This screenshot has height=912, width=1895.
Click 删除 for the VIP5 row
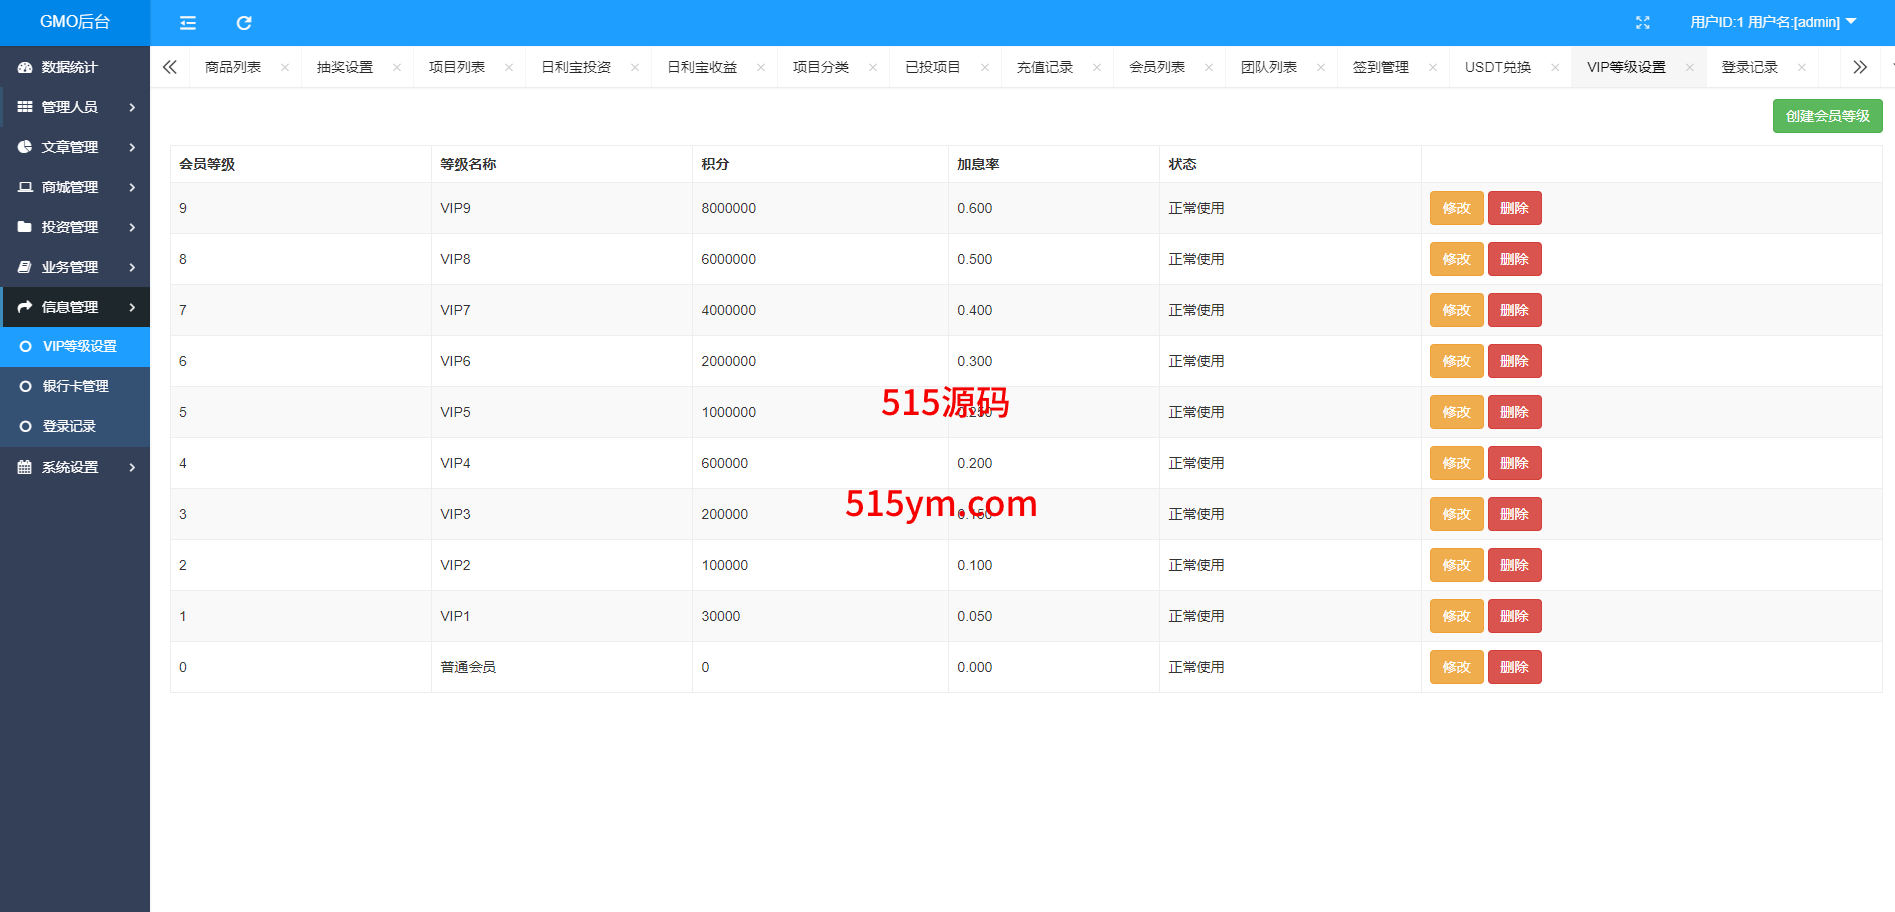pyautogui.click(x=1514, y=412)
